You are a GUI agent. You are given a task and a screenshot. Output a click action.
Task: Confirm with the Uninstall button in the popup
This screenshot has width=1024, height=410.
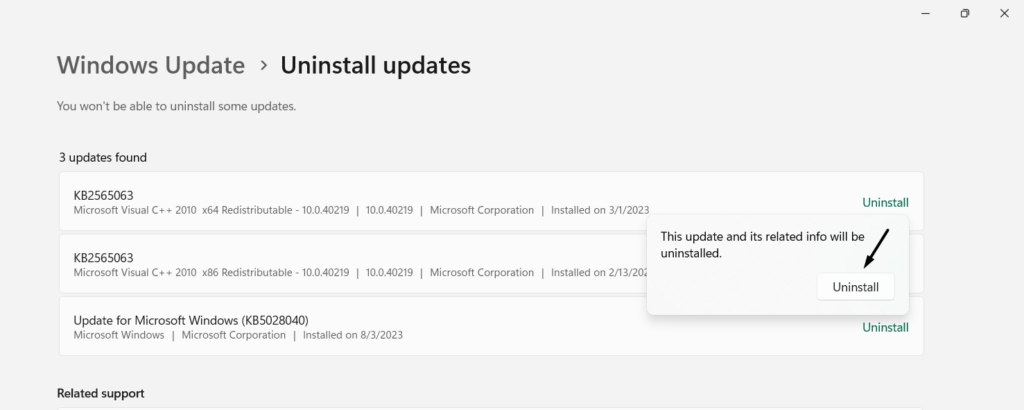pos(855,287)
